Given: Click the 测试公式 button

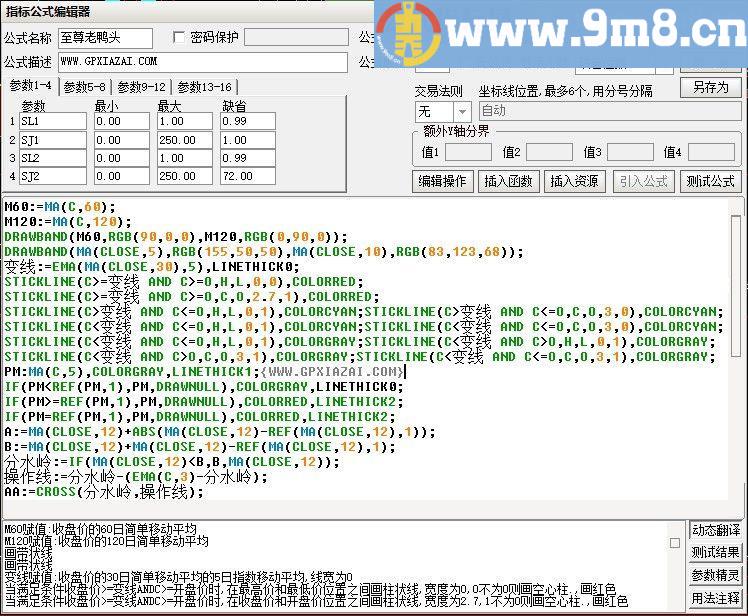Looking at the screenshot, I should coord(711,181).
